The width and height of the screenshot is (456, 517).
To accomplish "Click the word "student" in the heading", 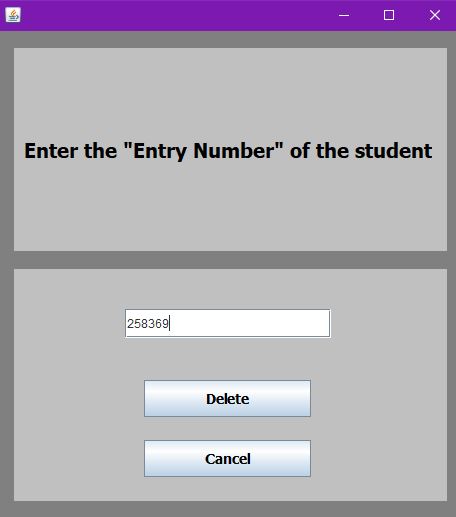I will click(393, 151).
